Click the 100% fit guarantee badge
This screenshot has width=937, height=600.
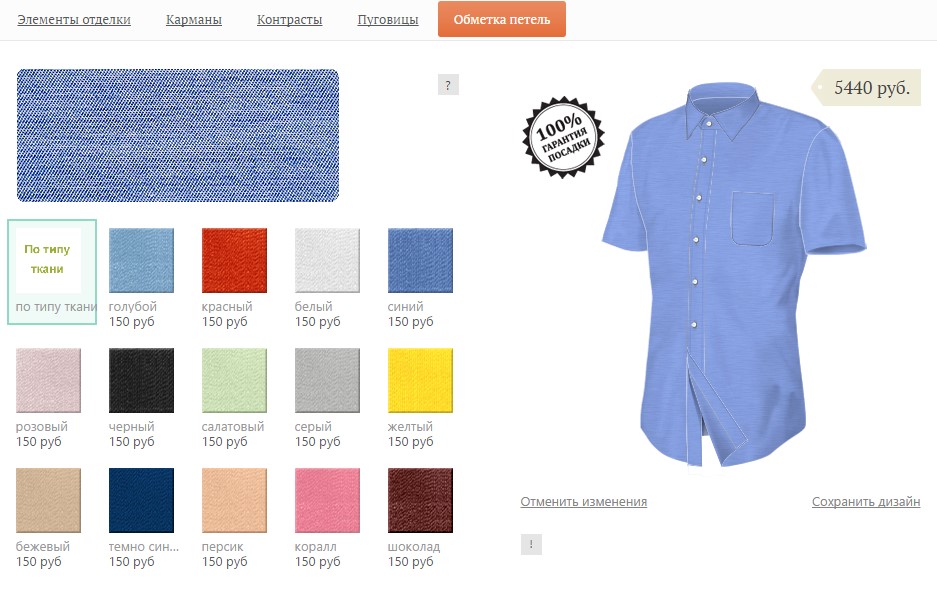(x=563, y=137)
